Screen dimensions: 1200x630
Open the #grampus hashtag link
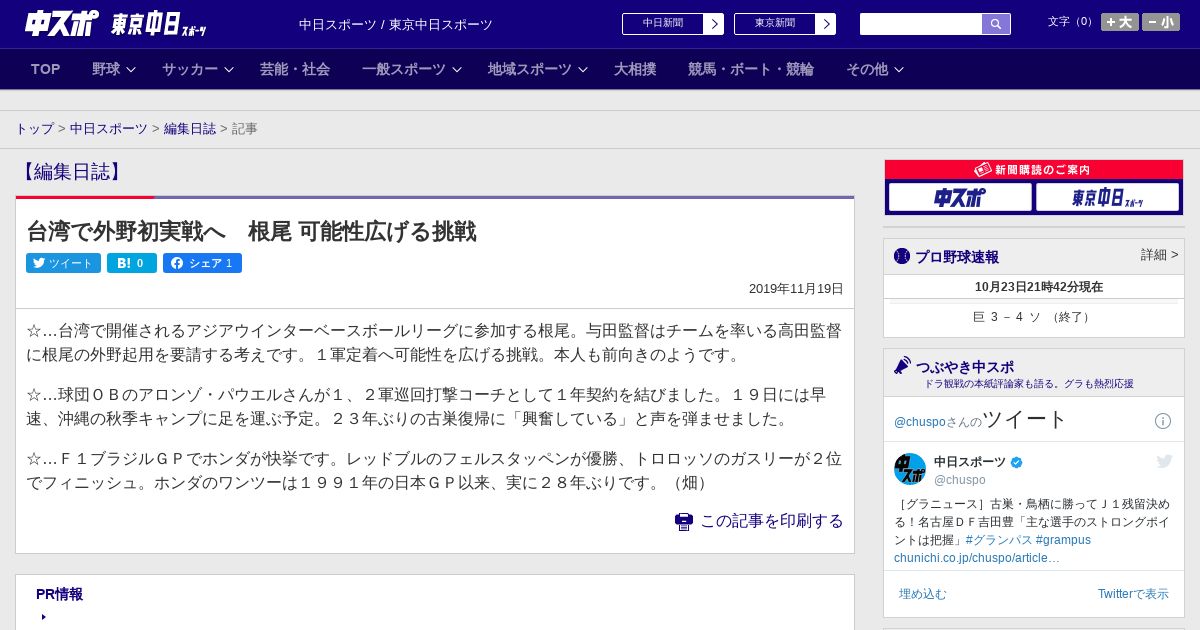tap(1063, 540)
